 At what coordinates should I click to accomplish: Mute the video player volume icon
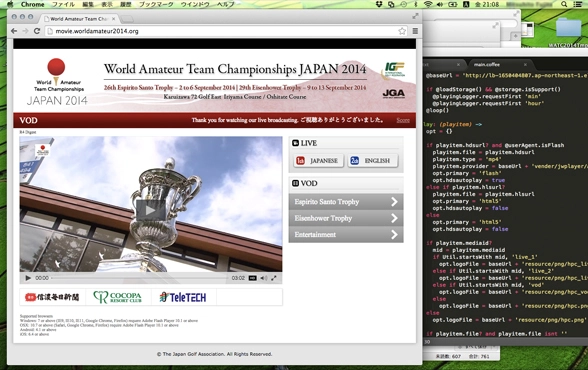[x=264, y=278]
